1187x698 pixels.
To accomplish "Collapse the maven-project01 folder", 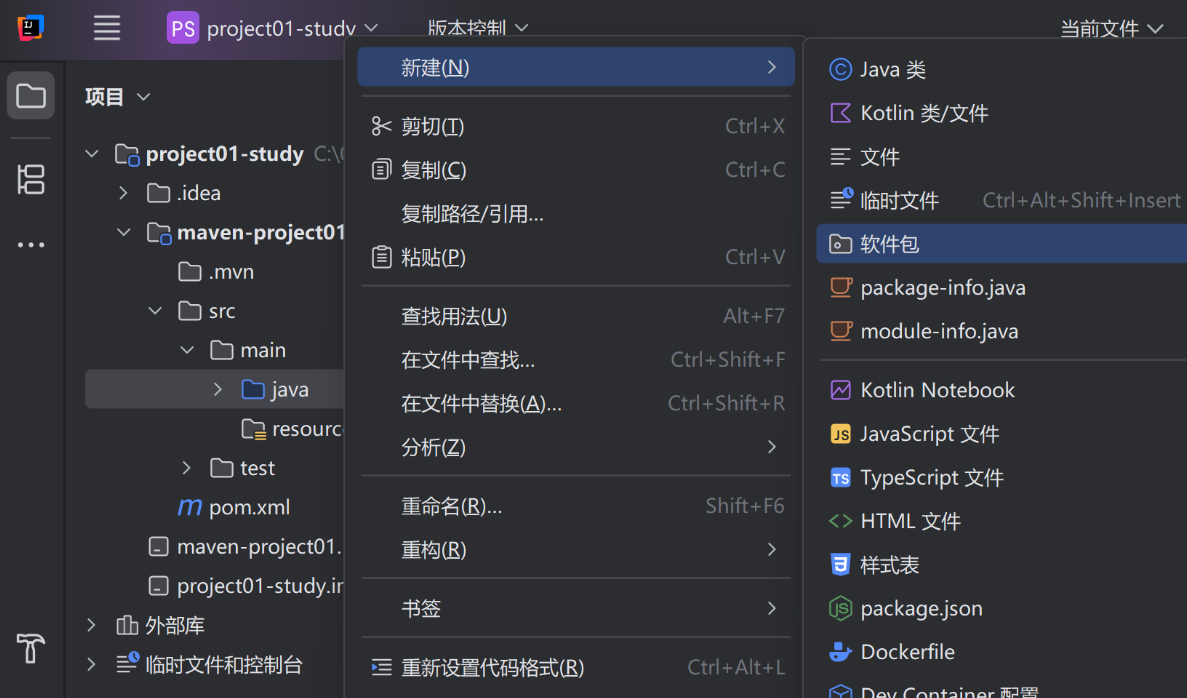I will (124, 231).
